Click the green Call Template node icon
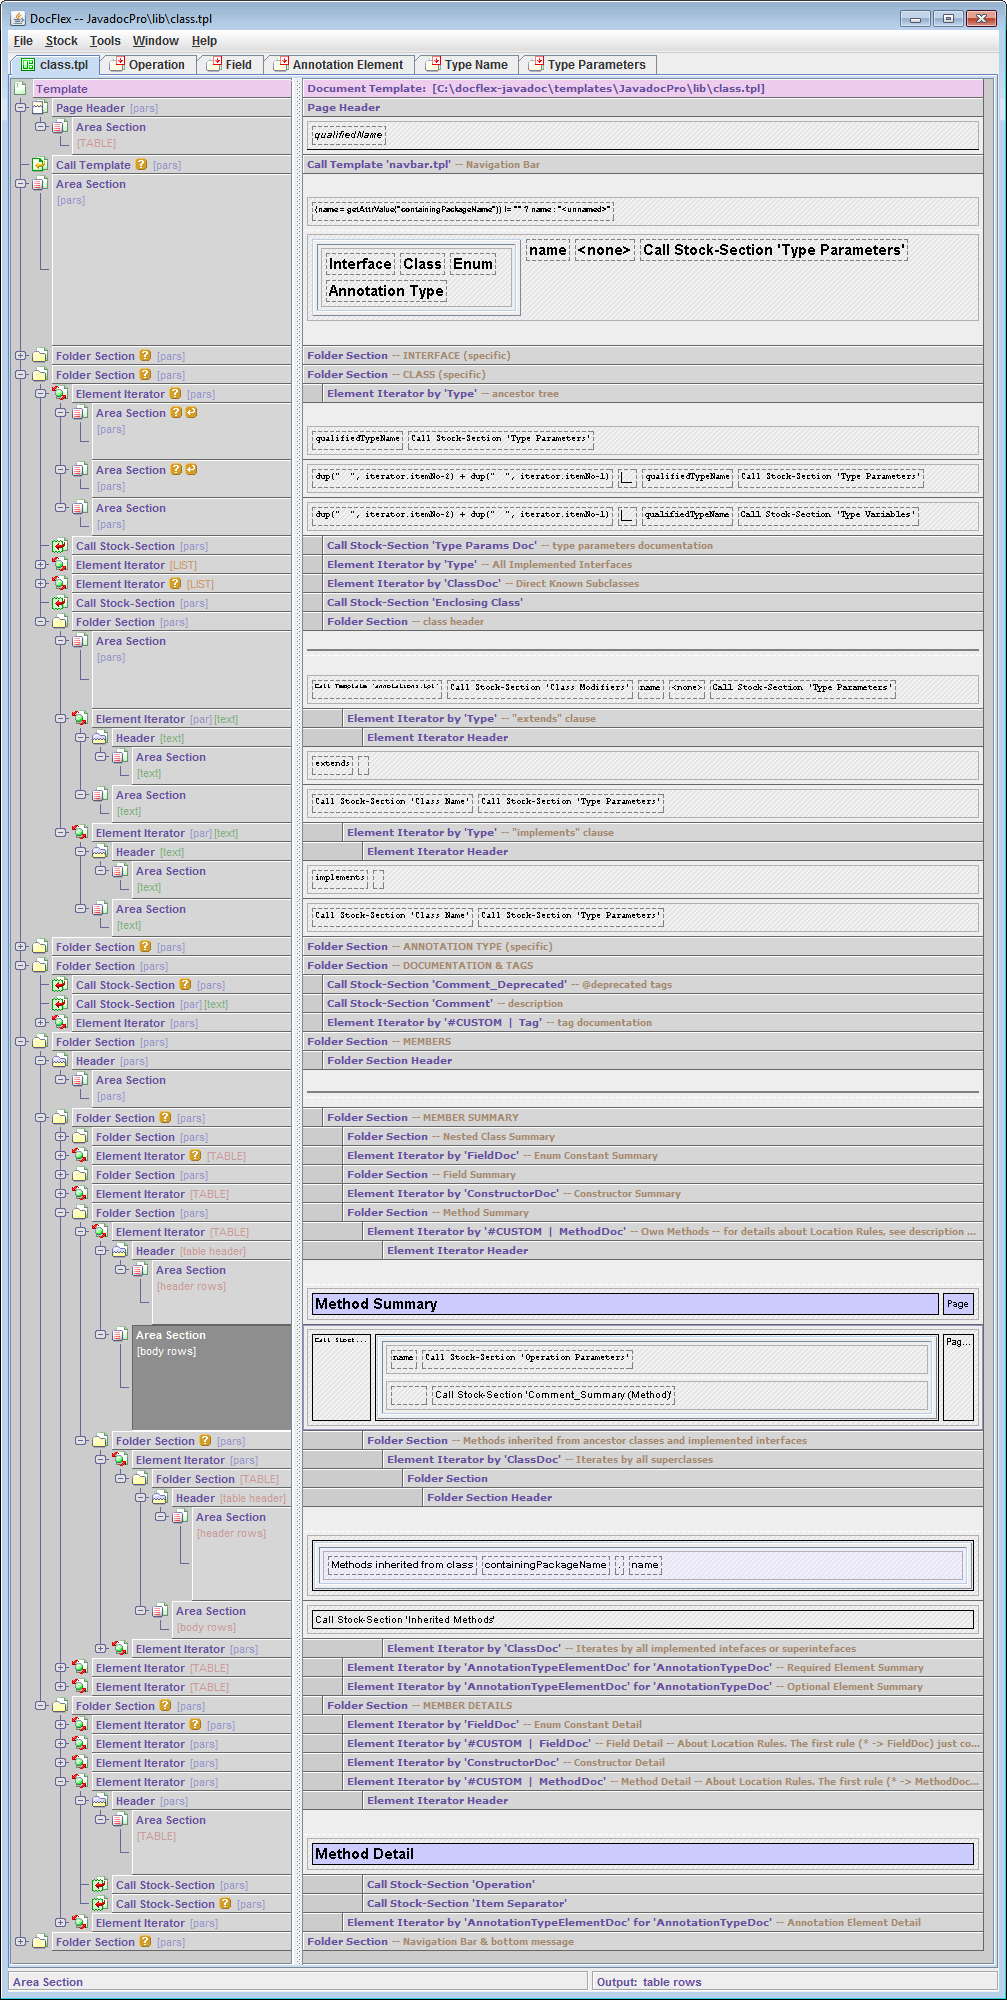The width and height of the screenshot is (1007, 2000). (40, 165)
